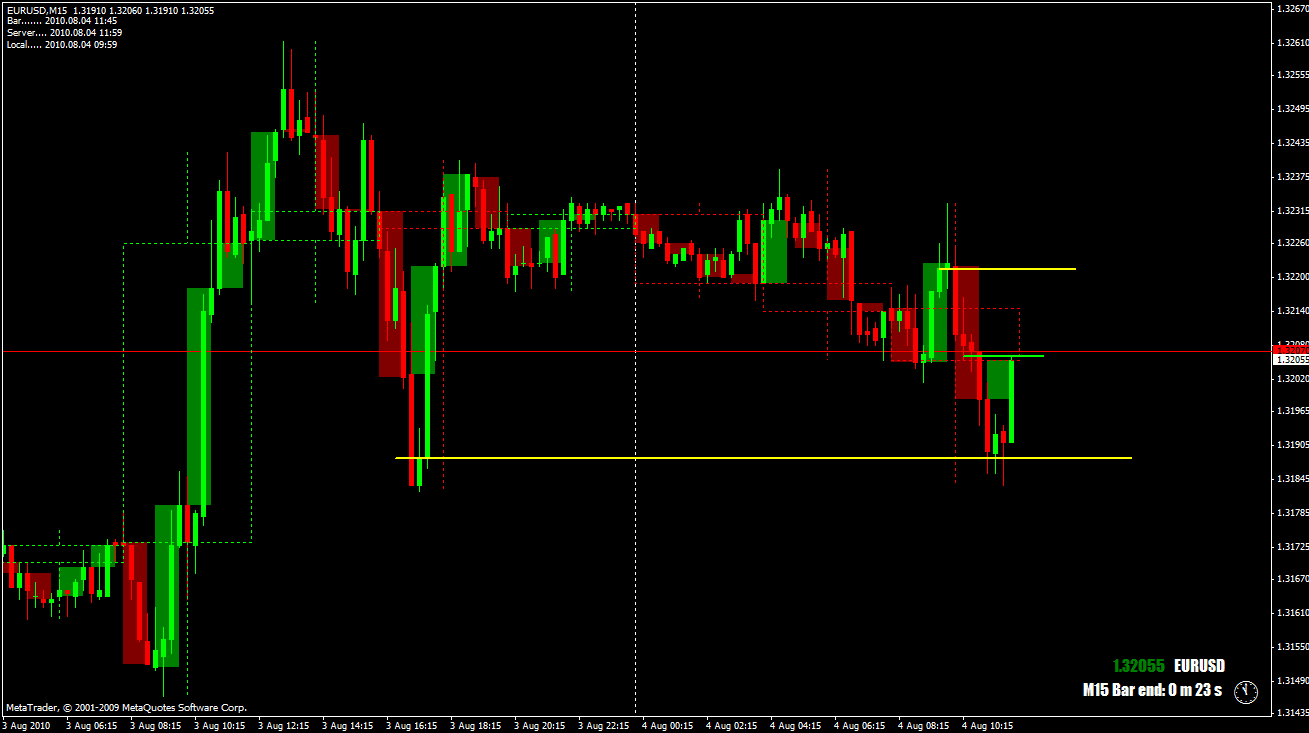Image resolution: width=1309 pixels, height=733 pixels.
Task: Click the '4 Aug 08:15' time axis label
Action: click(925, 725)
